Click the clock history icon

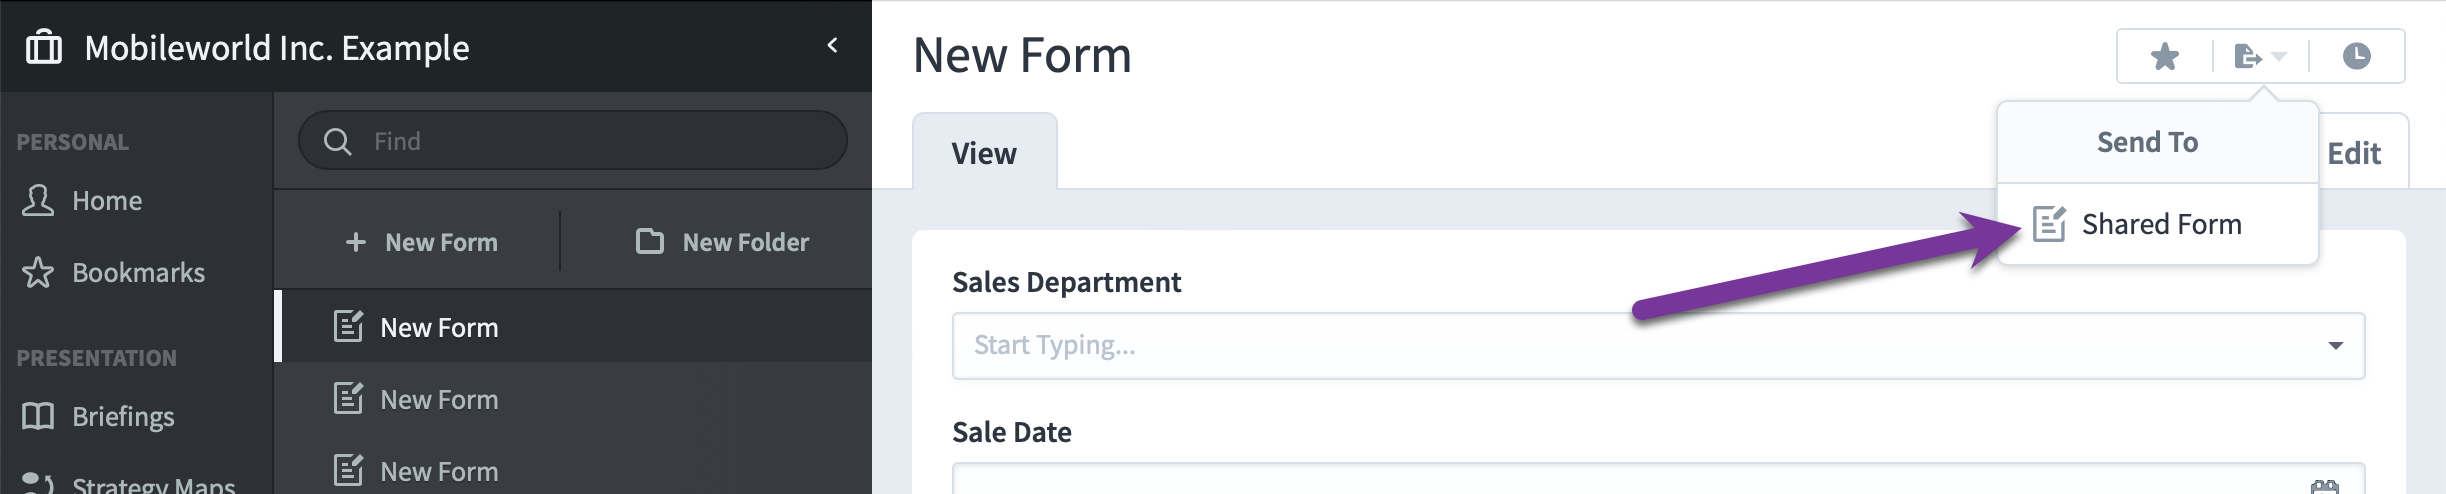(2356, 56)
